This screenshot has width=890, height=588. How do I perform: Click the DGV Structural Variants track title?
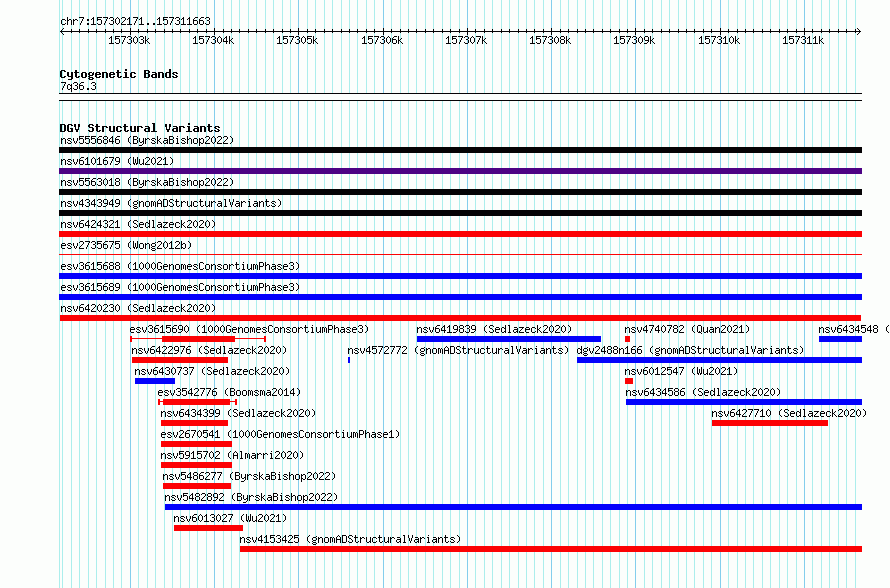click(140, 128)
